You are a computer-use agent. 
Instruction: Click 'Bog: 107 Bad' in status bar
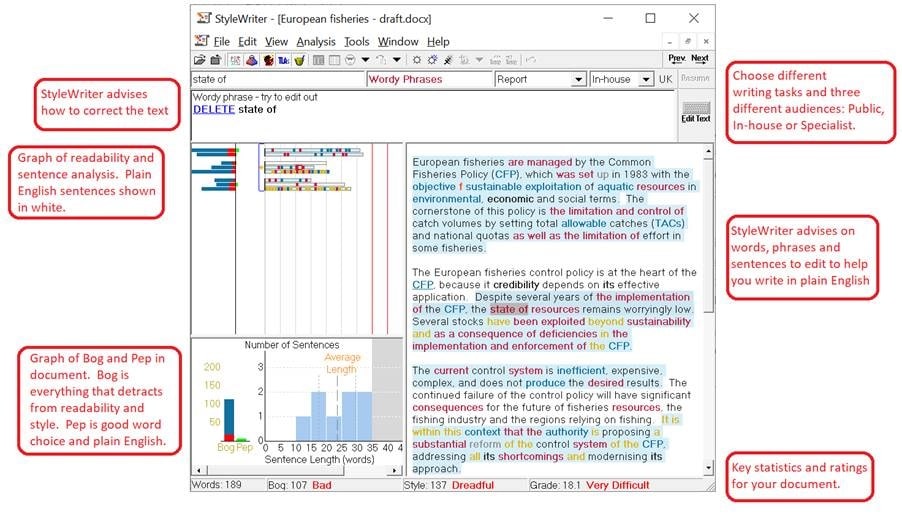[x=300, y=485]
